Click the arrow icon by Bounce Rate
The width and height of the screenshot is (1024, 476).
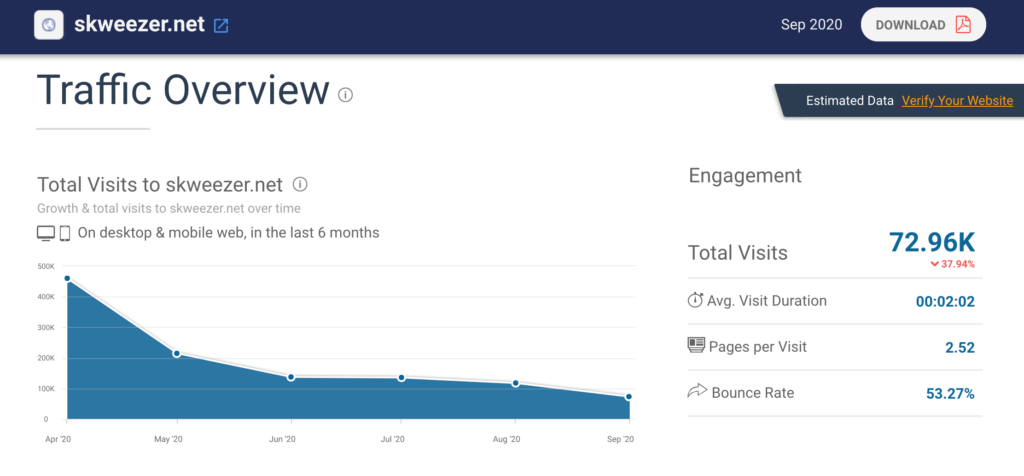697,392
